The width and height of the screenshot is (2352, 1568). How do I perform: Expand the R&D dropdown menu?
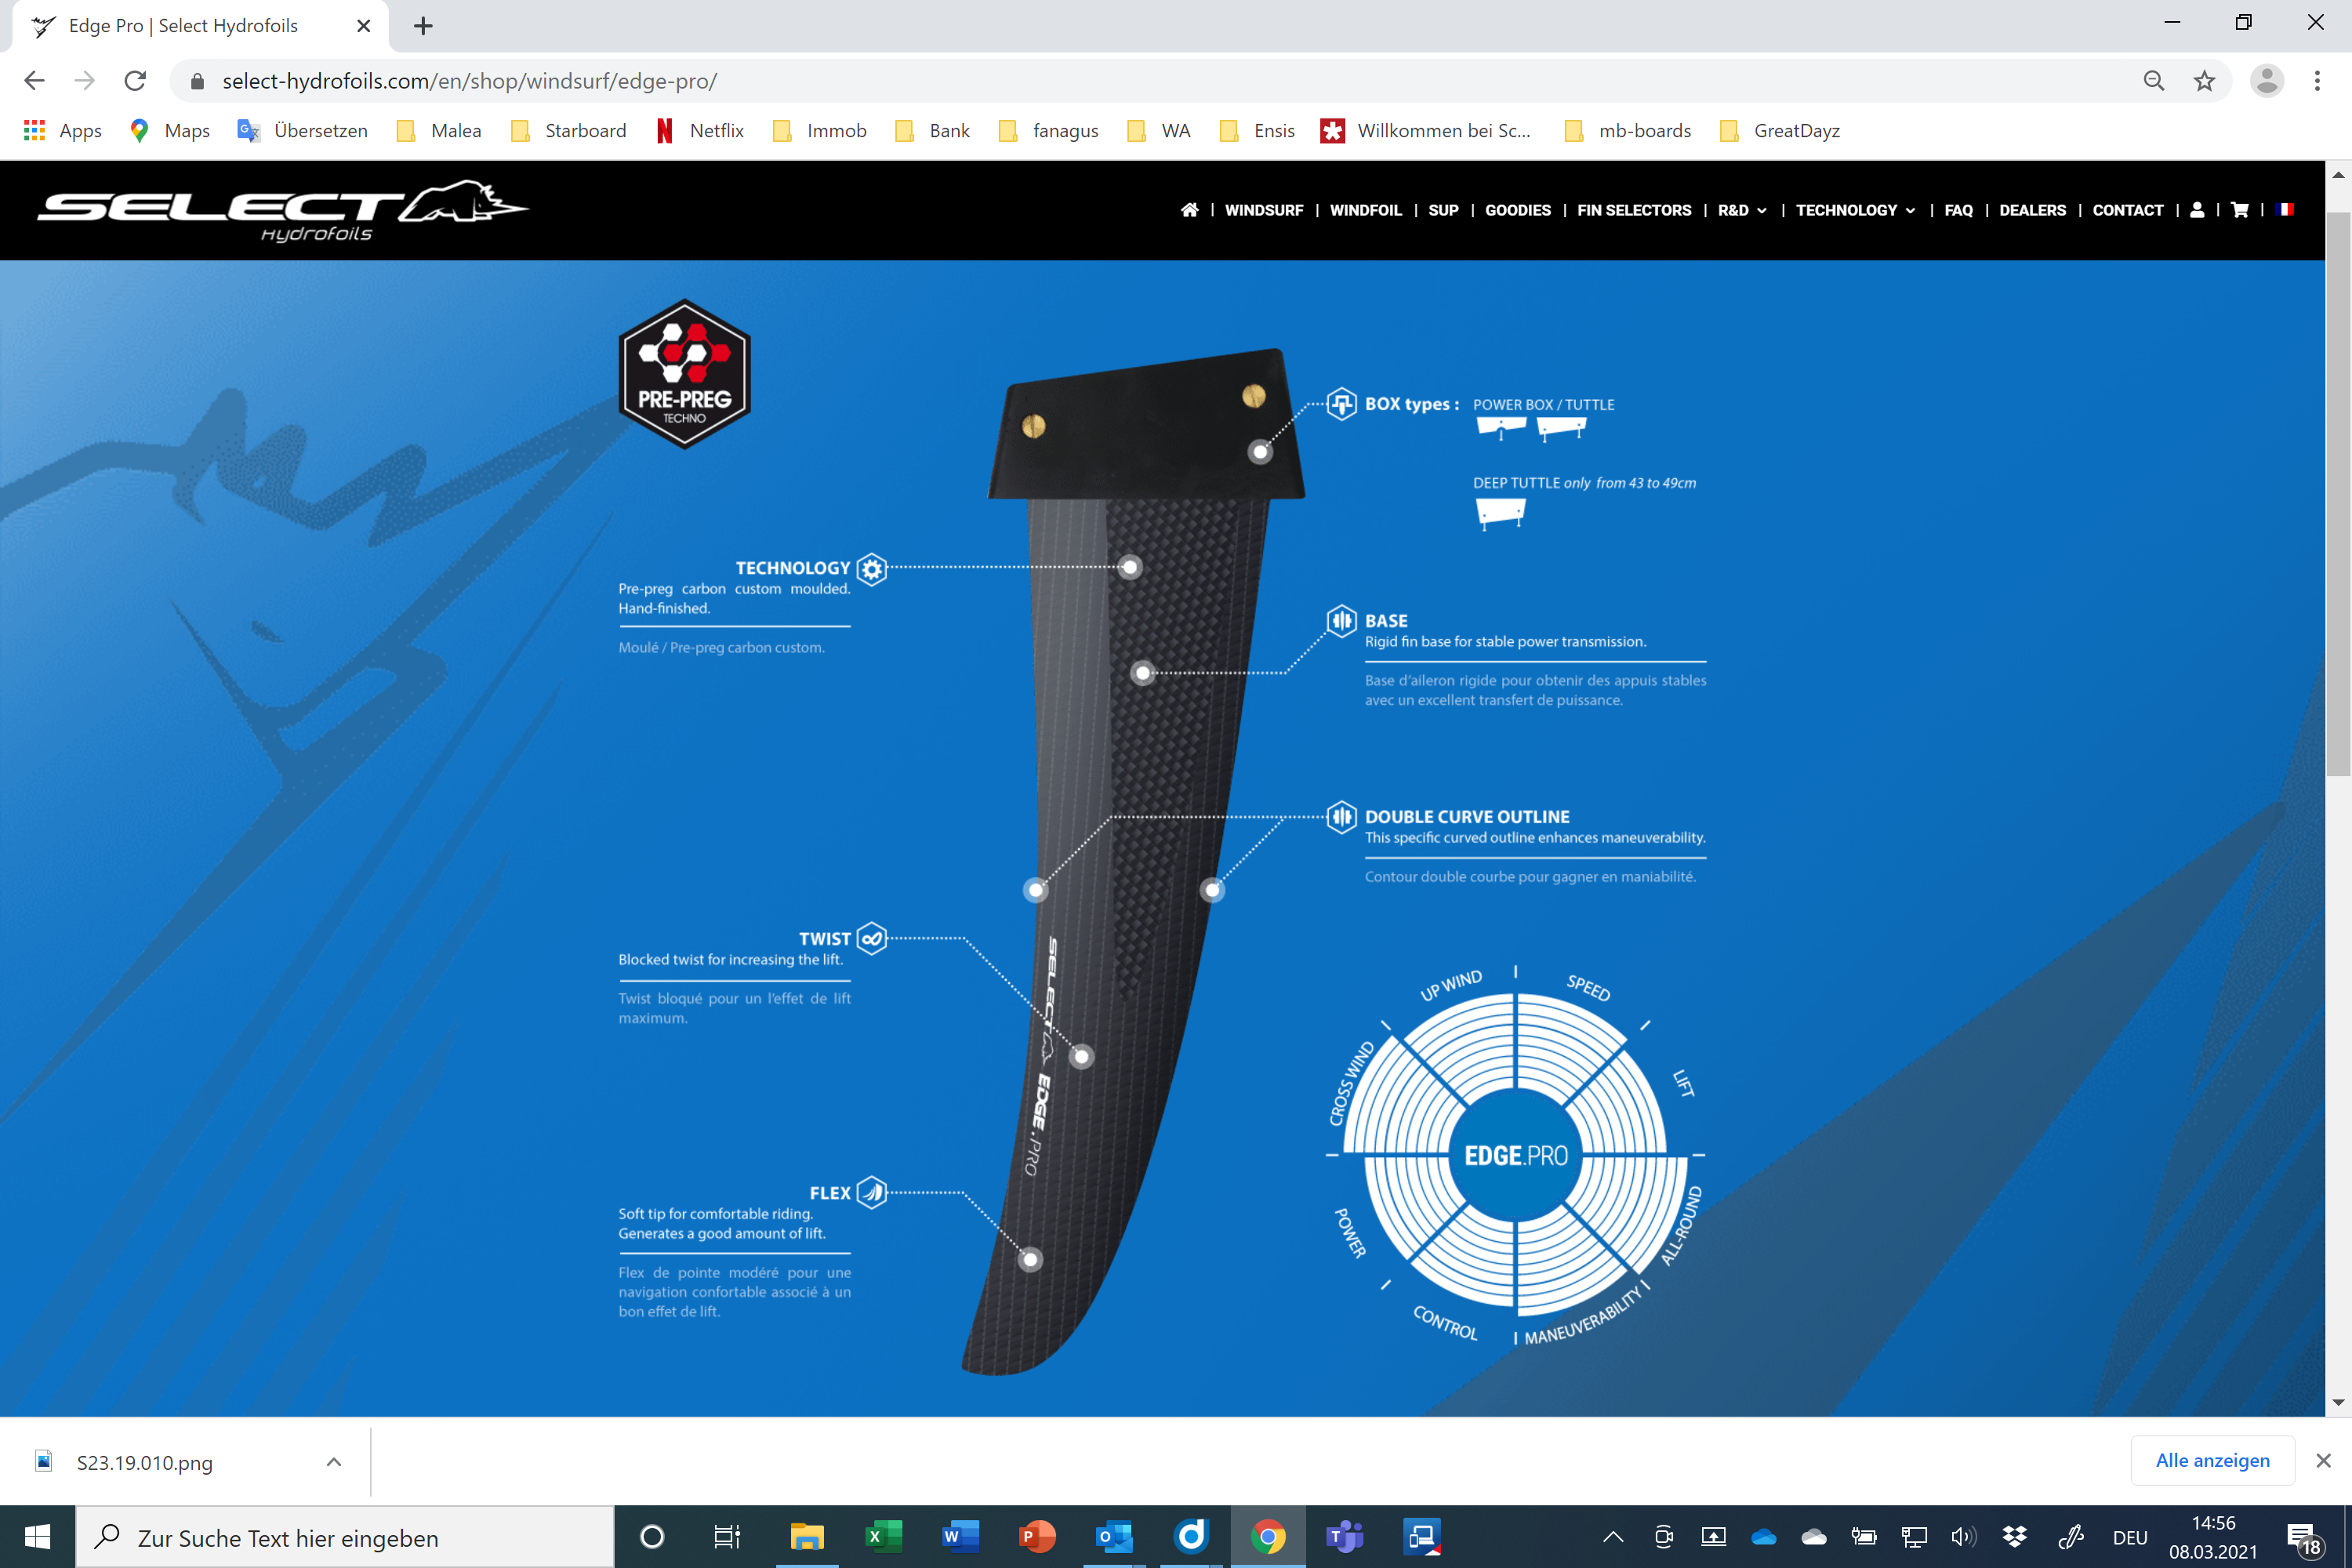[x=1742, y=210]
